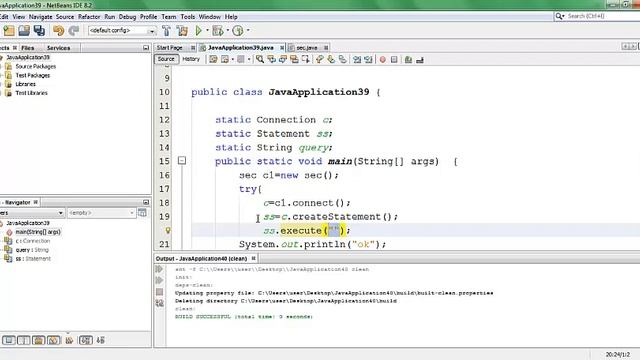Click Clean and Build Project icon

point(182,31)
